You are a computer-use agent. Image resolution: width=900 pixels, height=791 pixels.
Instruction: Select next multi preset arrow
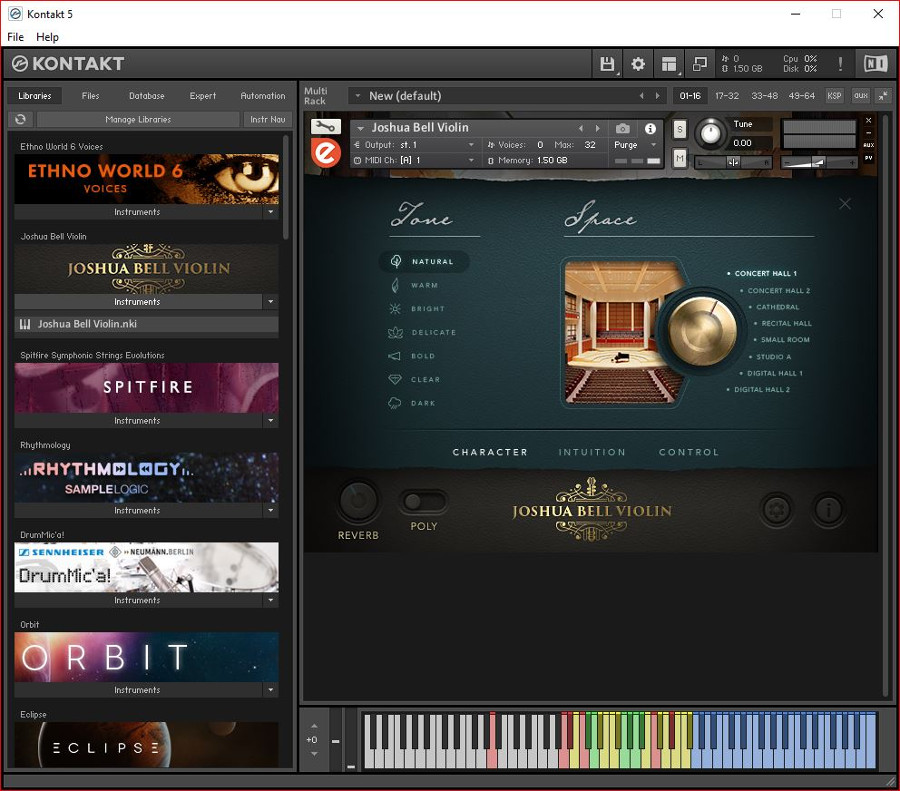[x=658, y=96]
